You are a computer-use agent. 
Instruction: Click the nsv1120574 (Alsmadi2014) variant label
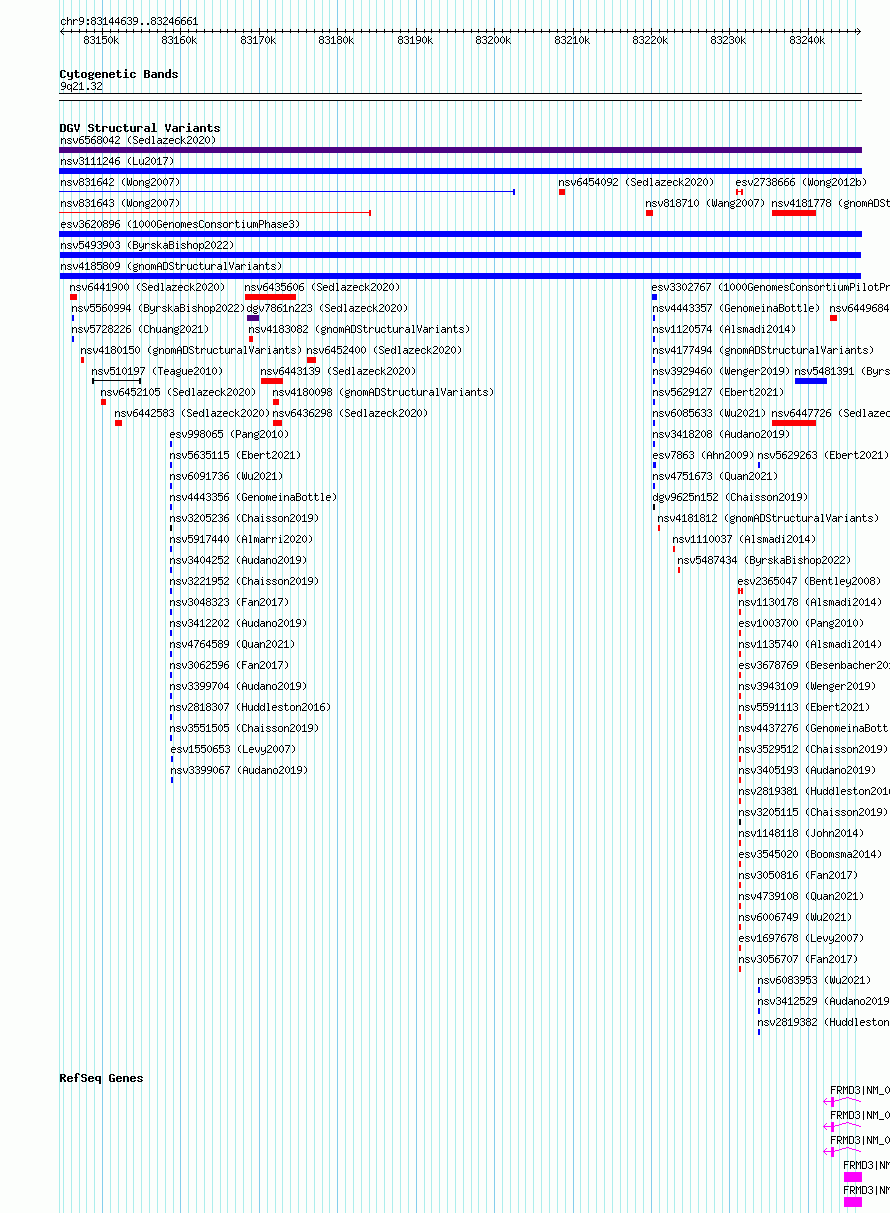click(724, 330)
